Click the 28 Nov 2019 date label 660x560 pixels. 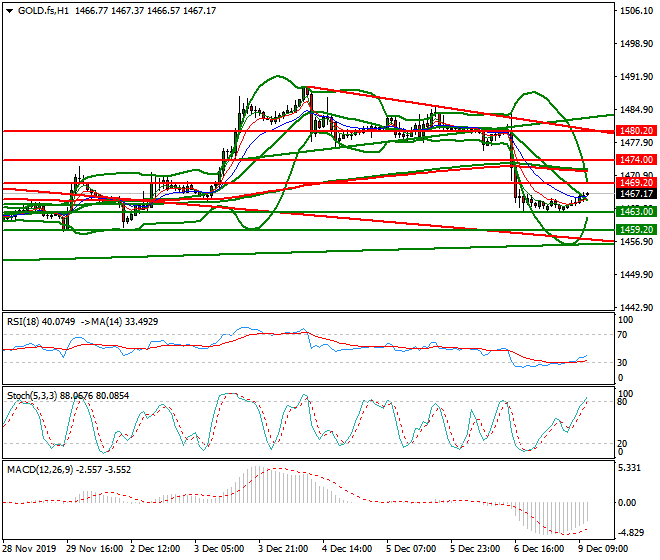(29, 549)
